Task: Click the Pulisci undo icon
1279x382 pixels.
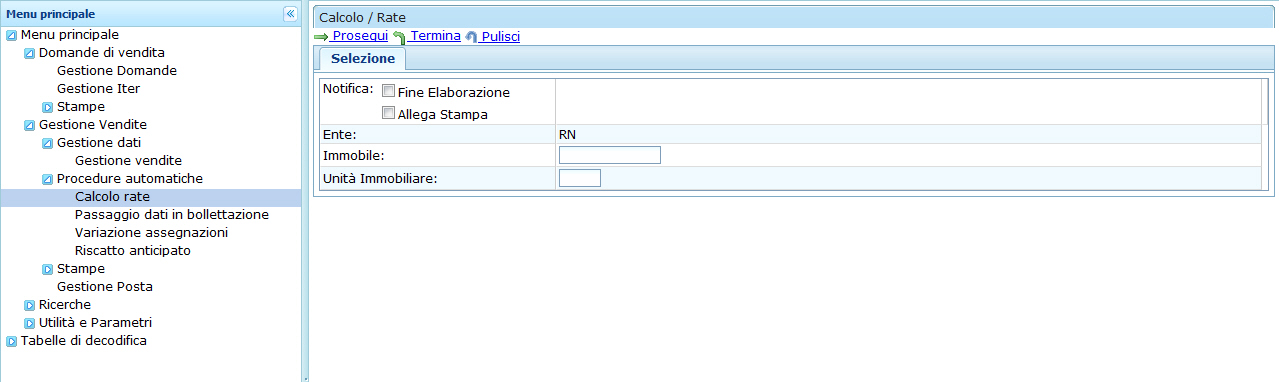Action: click(x=471, y=37)
